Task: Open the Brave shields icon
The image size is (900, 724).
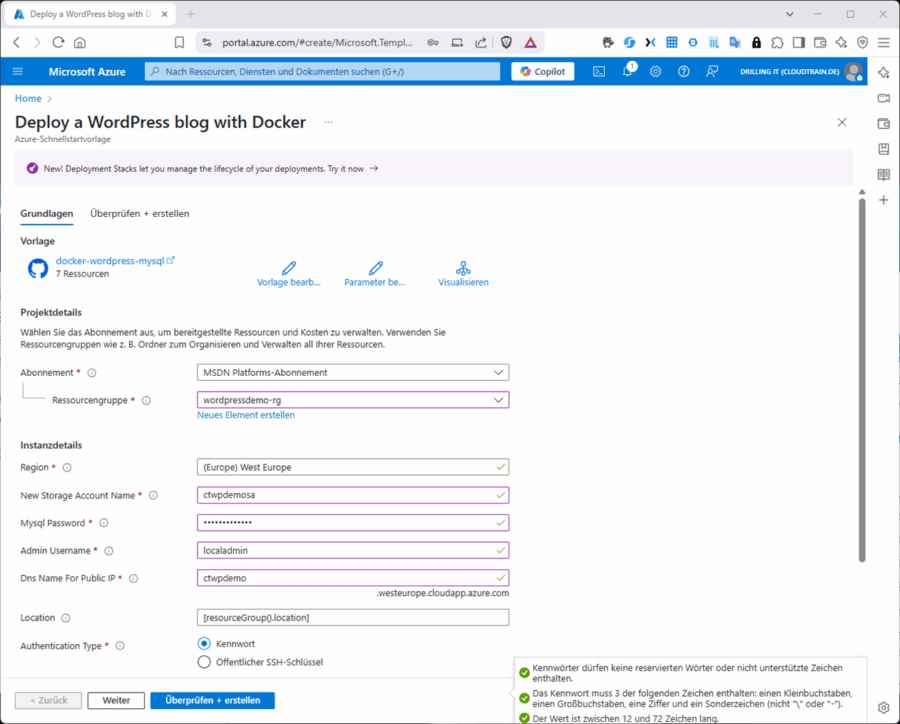Action: [506, 42]
